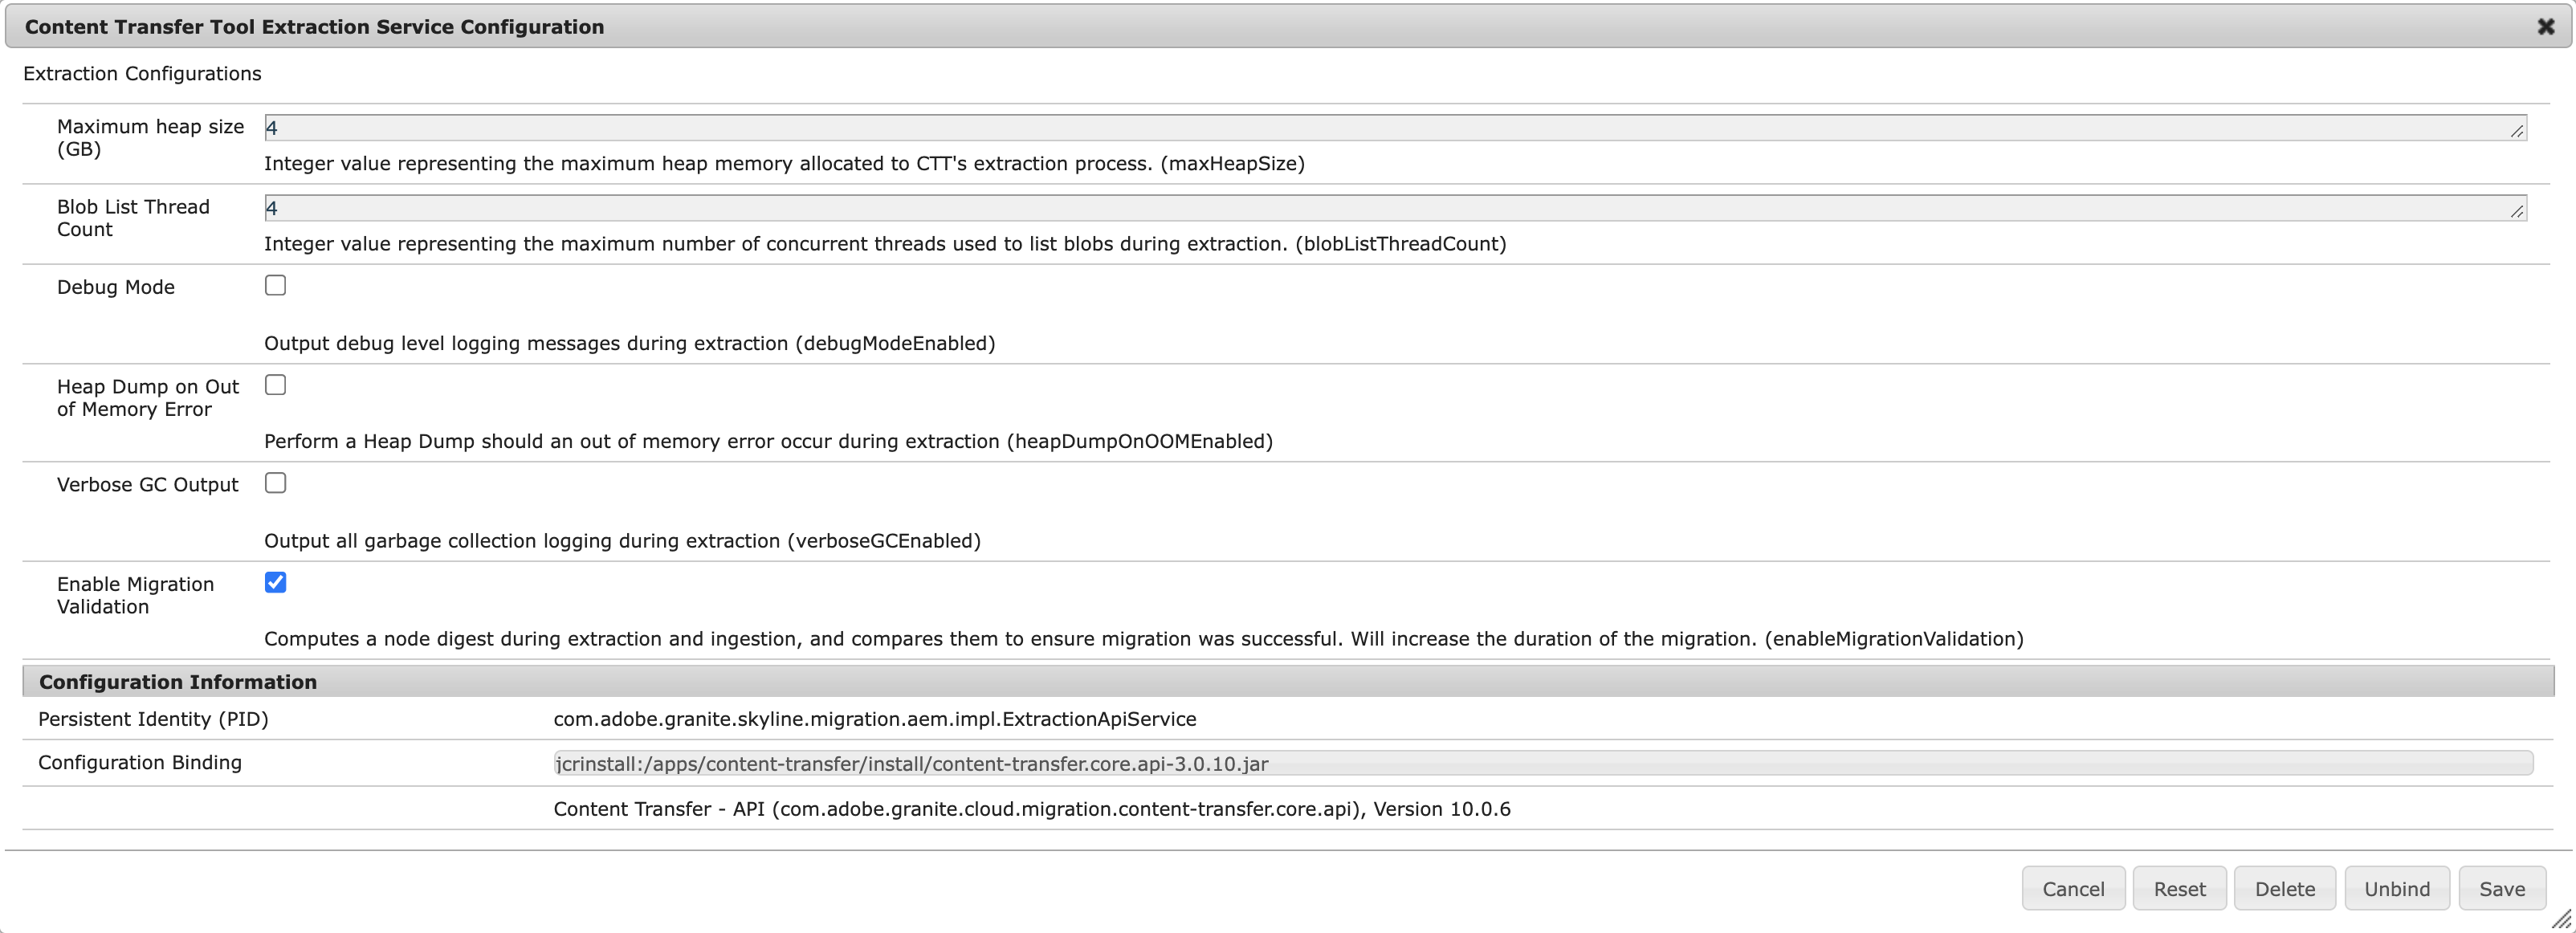Click the Blob List Thread Count field
This screenshot has width=2576, height=933.
[1390, 208]
